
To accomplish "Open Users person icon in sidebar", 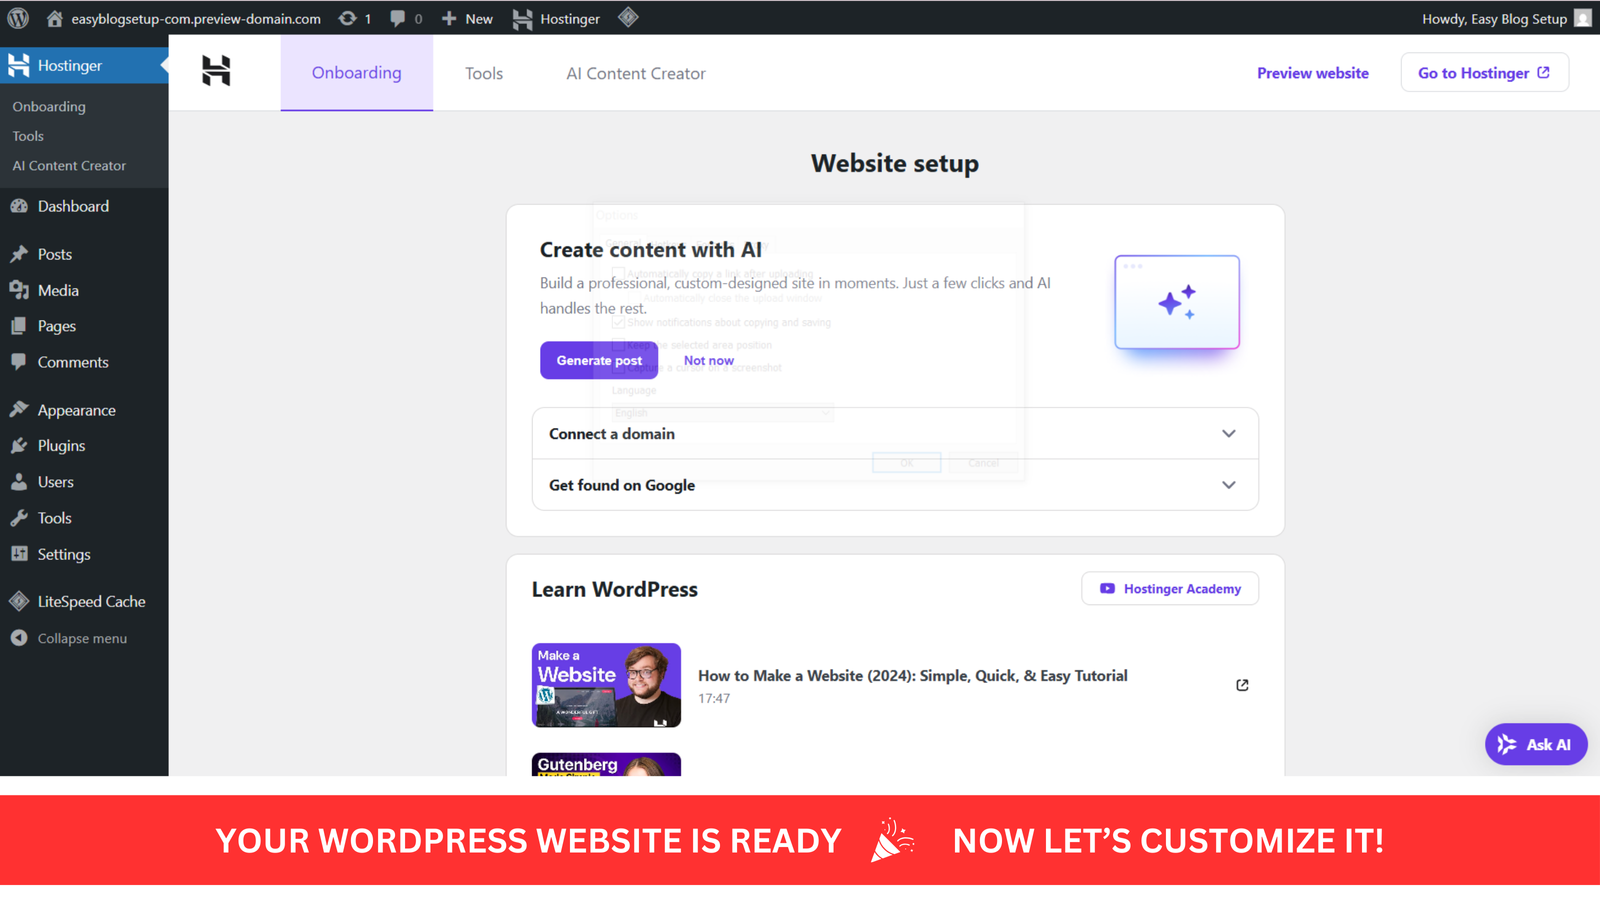I will click(19, 481).
